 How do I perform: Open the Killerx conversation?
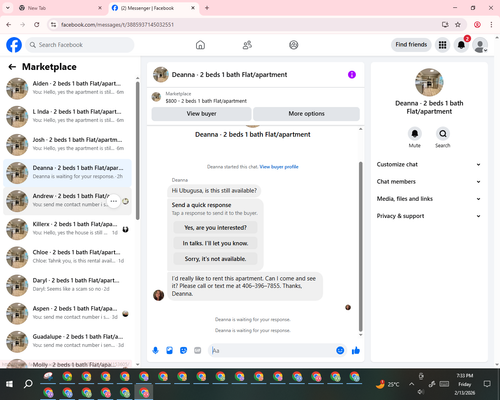point(67,229)
